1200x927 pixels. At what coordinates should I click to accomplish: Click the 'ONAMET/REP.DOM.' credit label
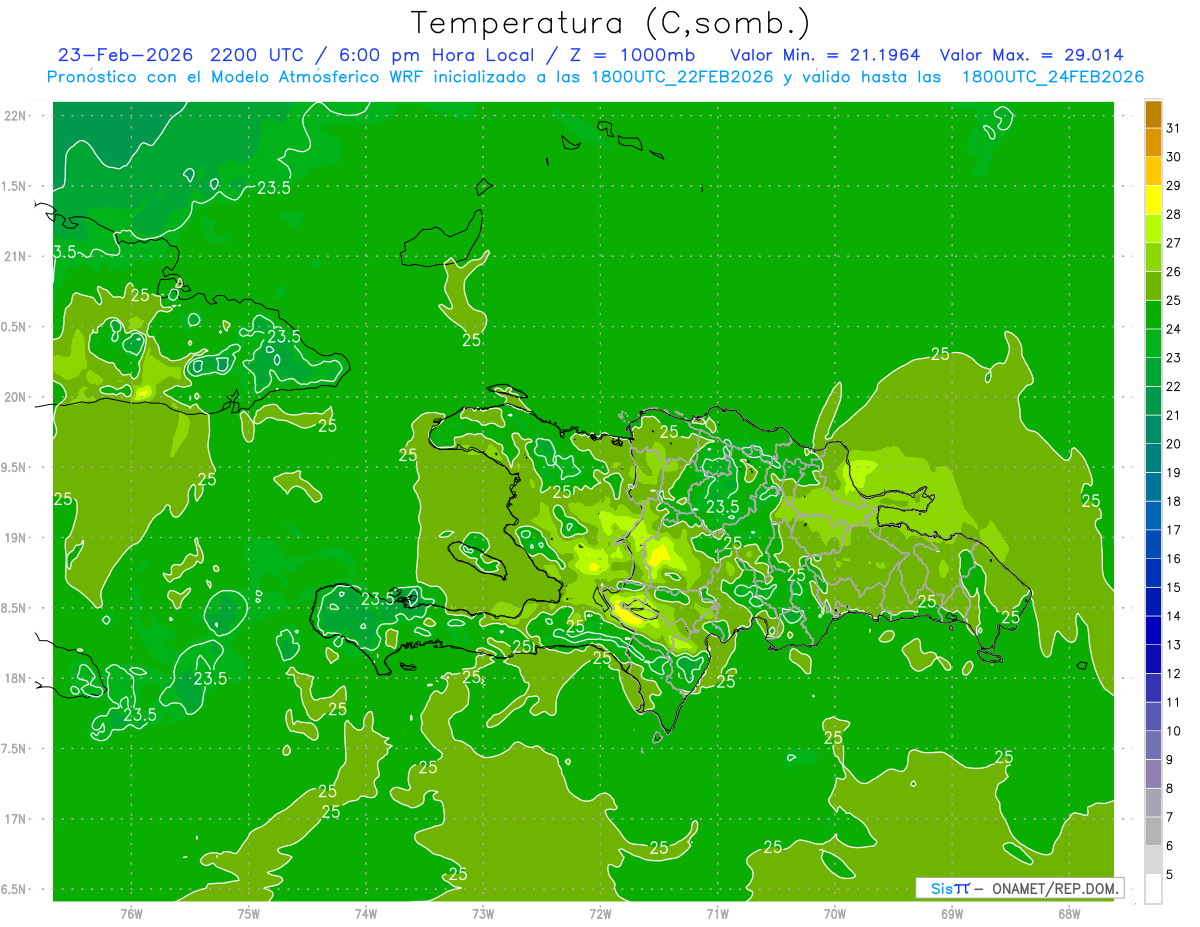click(x=1055, y=888)
